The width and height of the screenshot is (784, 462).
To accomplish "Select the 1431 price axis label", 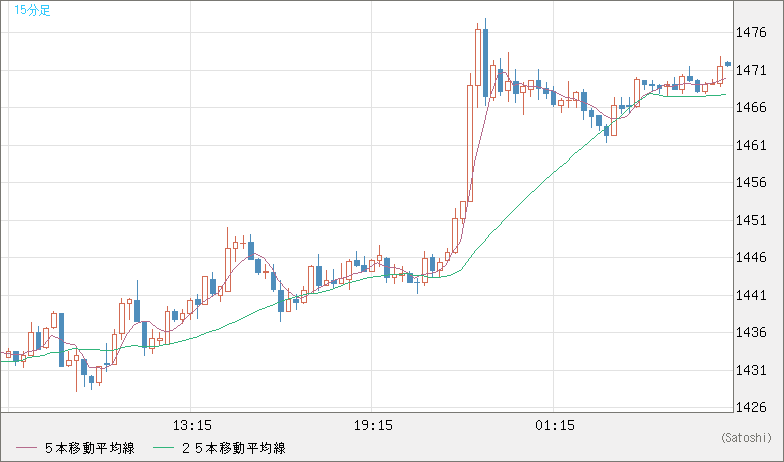I will 751,370.
